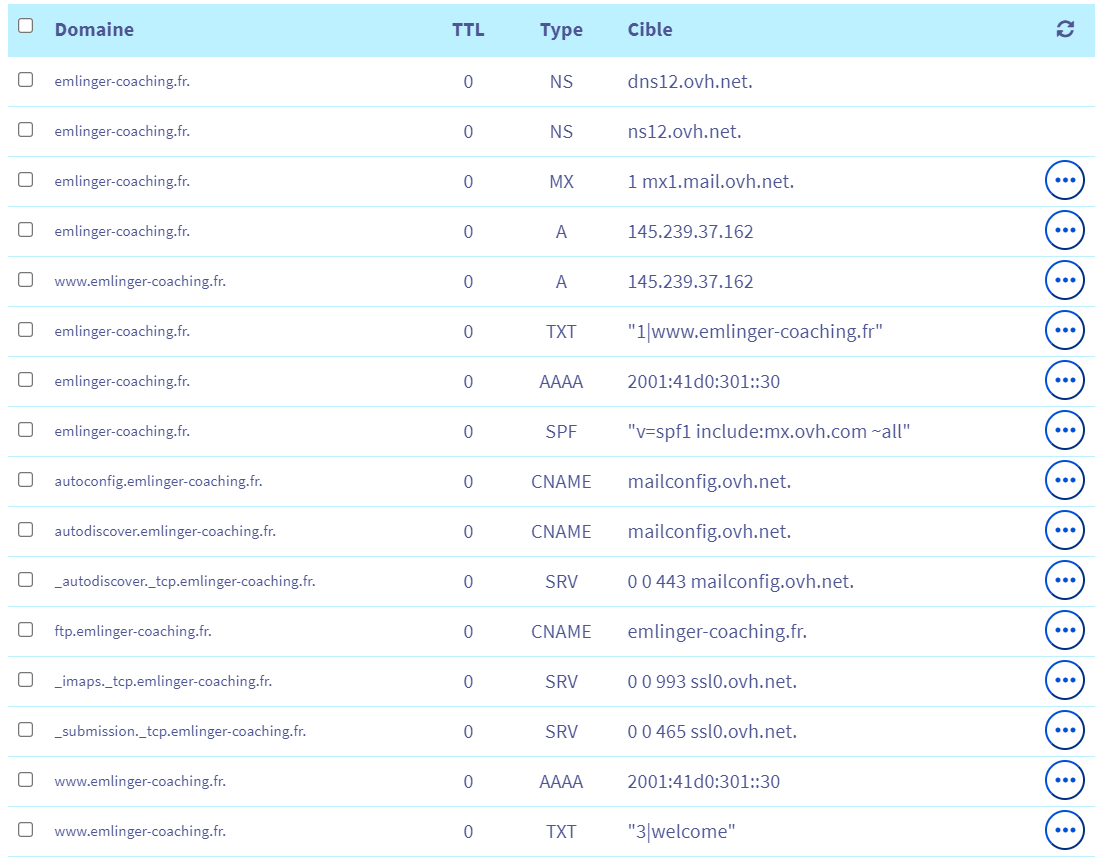Viewport: 1110px width, 862px height.
Task: Select all records with header checkbox
Action: click(26, 26)
